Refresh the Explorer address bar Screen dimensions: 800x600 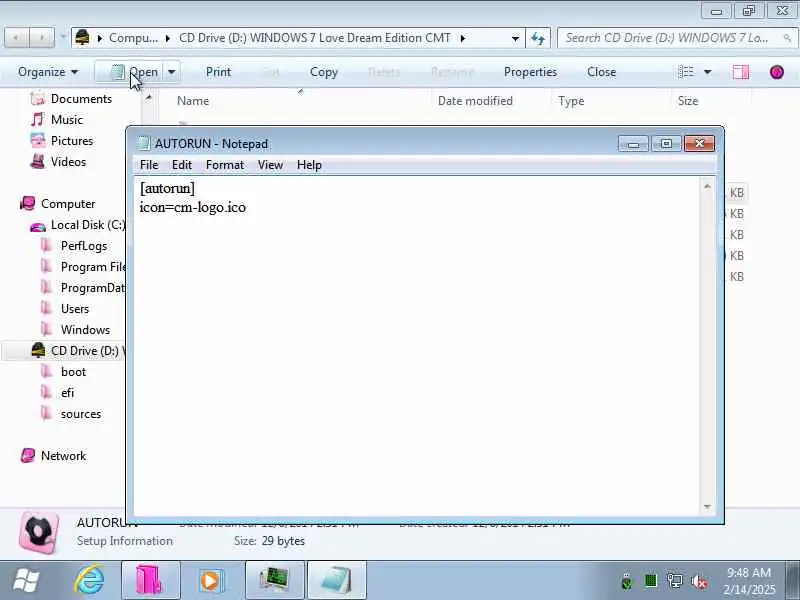[x=538, y=38]
